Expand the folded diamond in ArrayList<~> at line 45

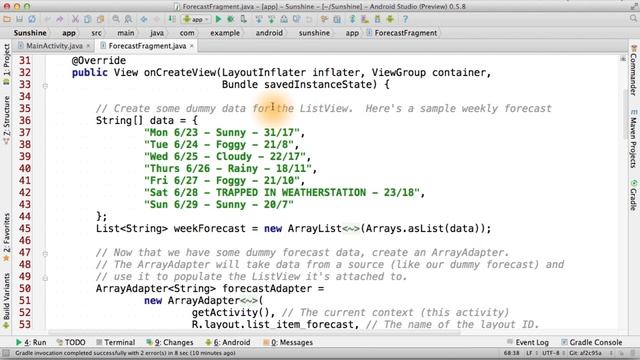[351, 229]
